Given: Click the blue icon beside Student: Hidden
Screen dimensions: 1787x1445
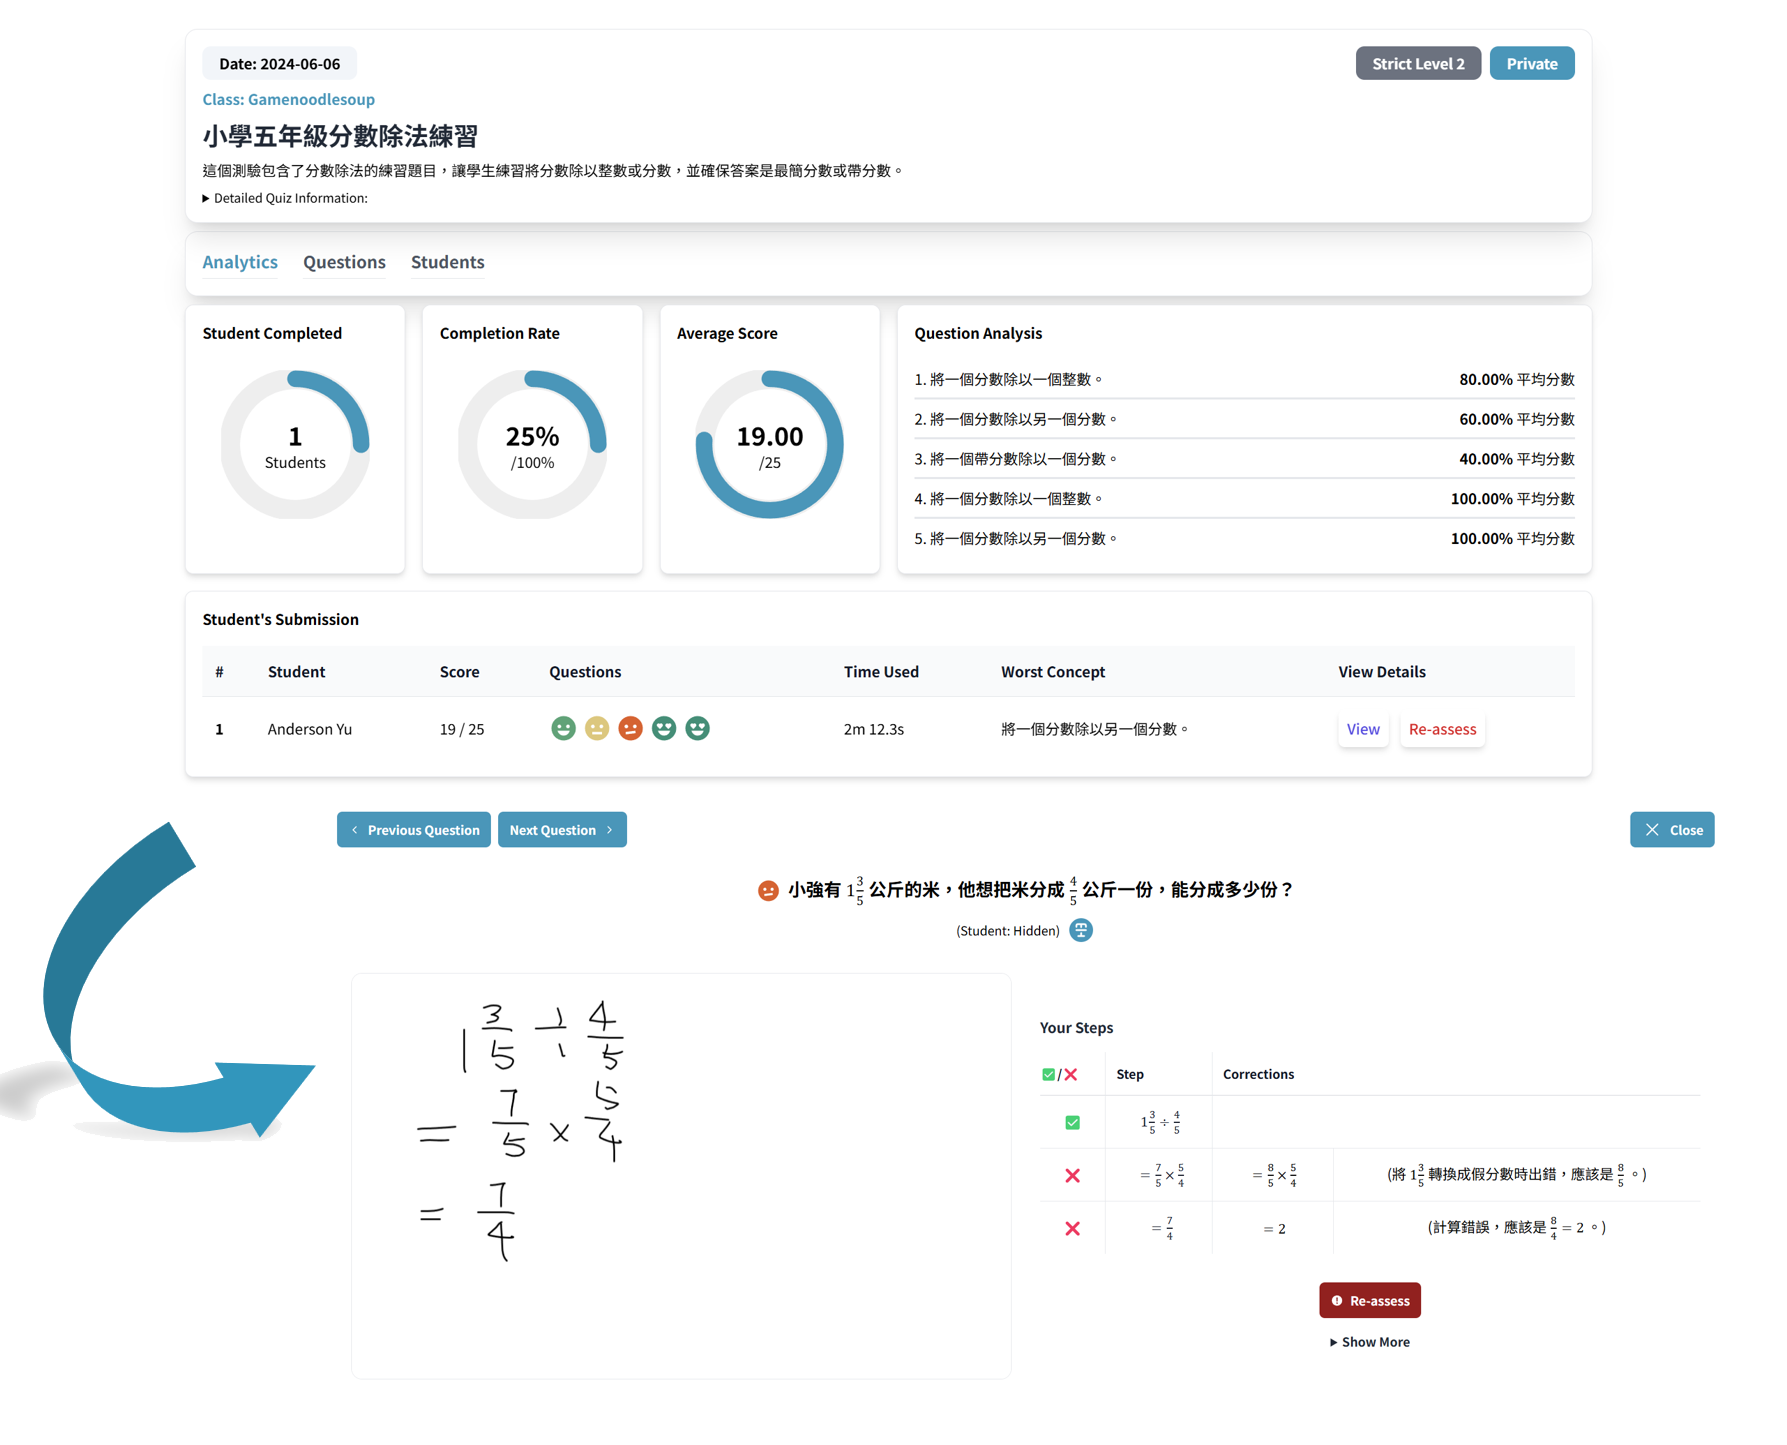Looking at the screenshot, I should pyautogui.click(x=1081, y=930).
